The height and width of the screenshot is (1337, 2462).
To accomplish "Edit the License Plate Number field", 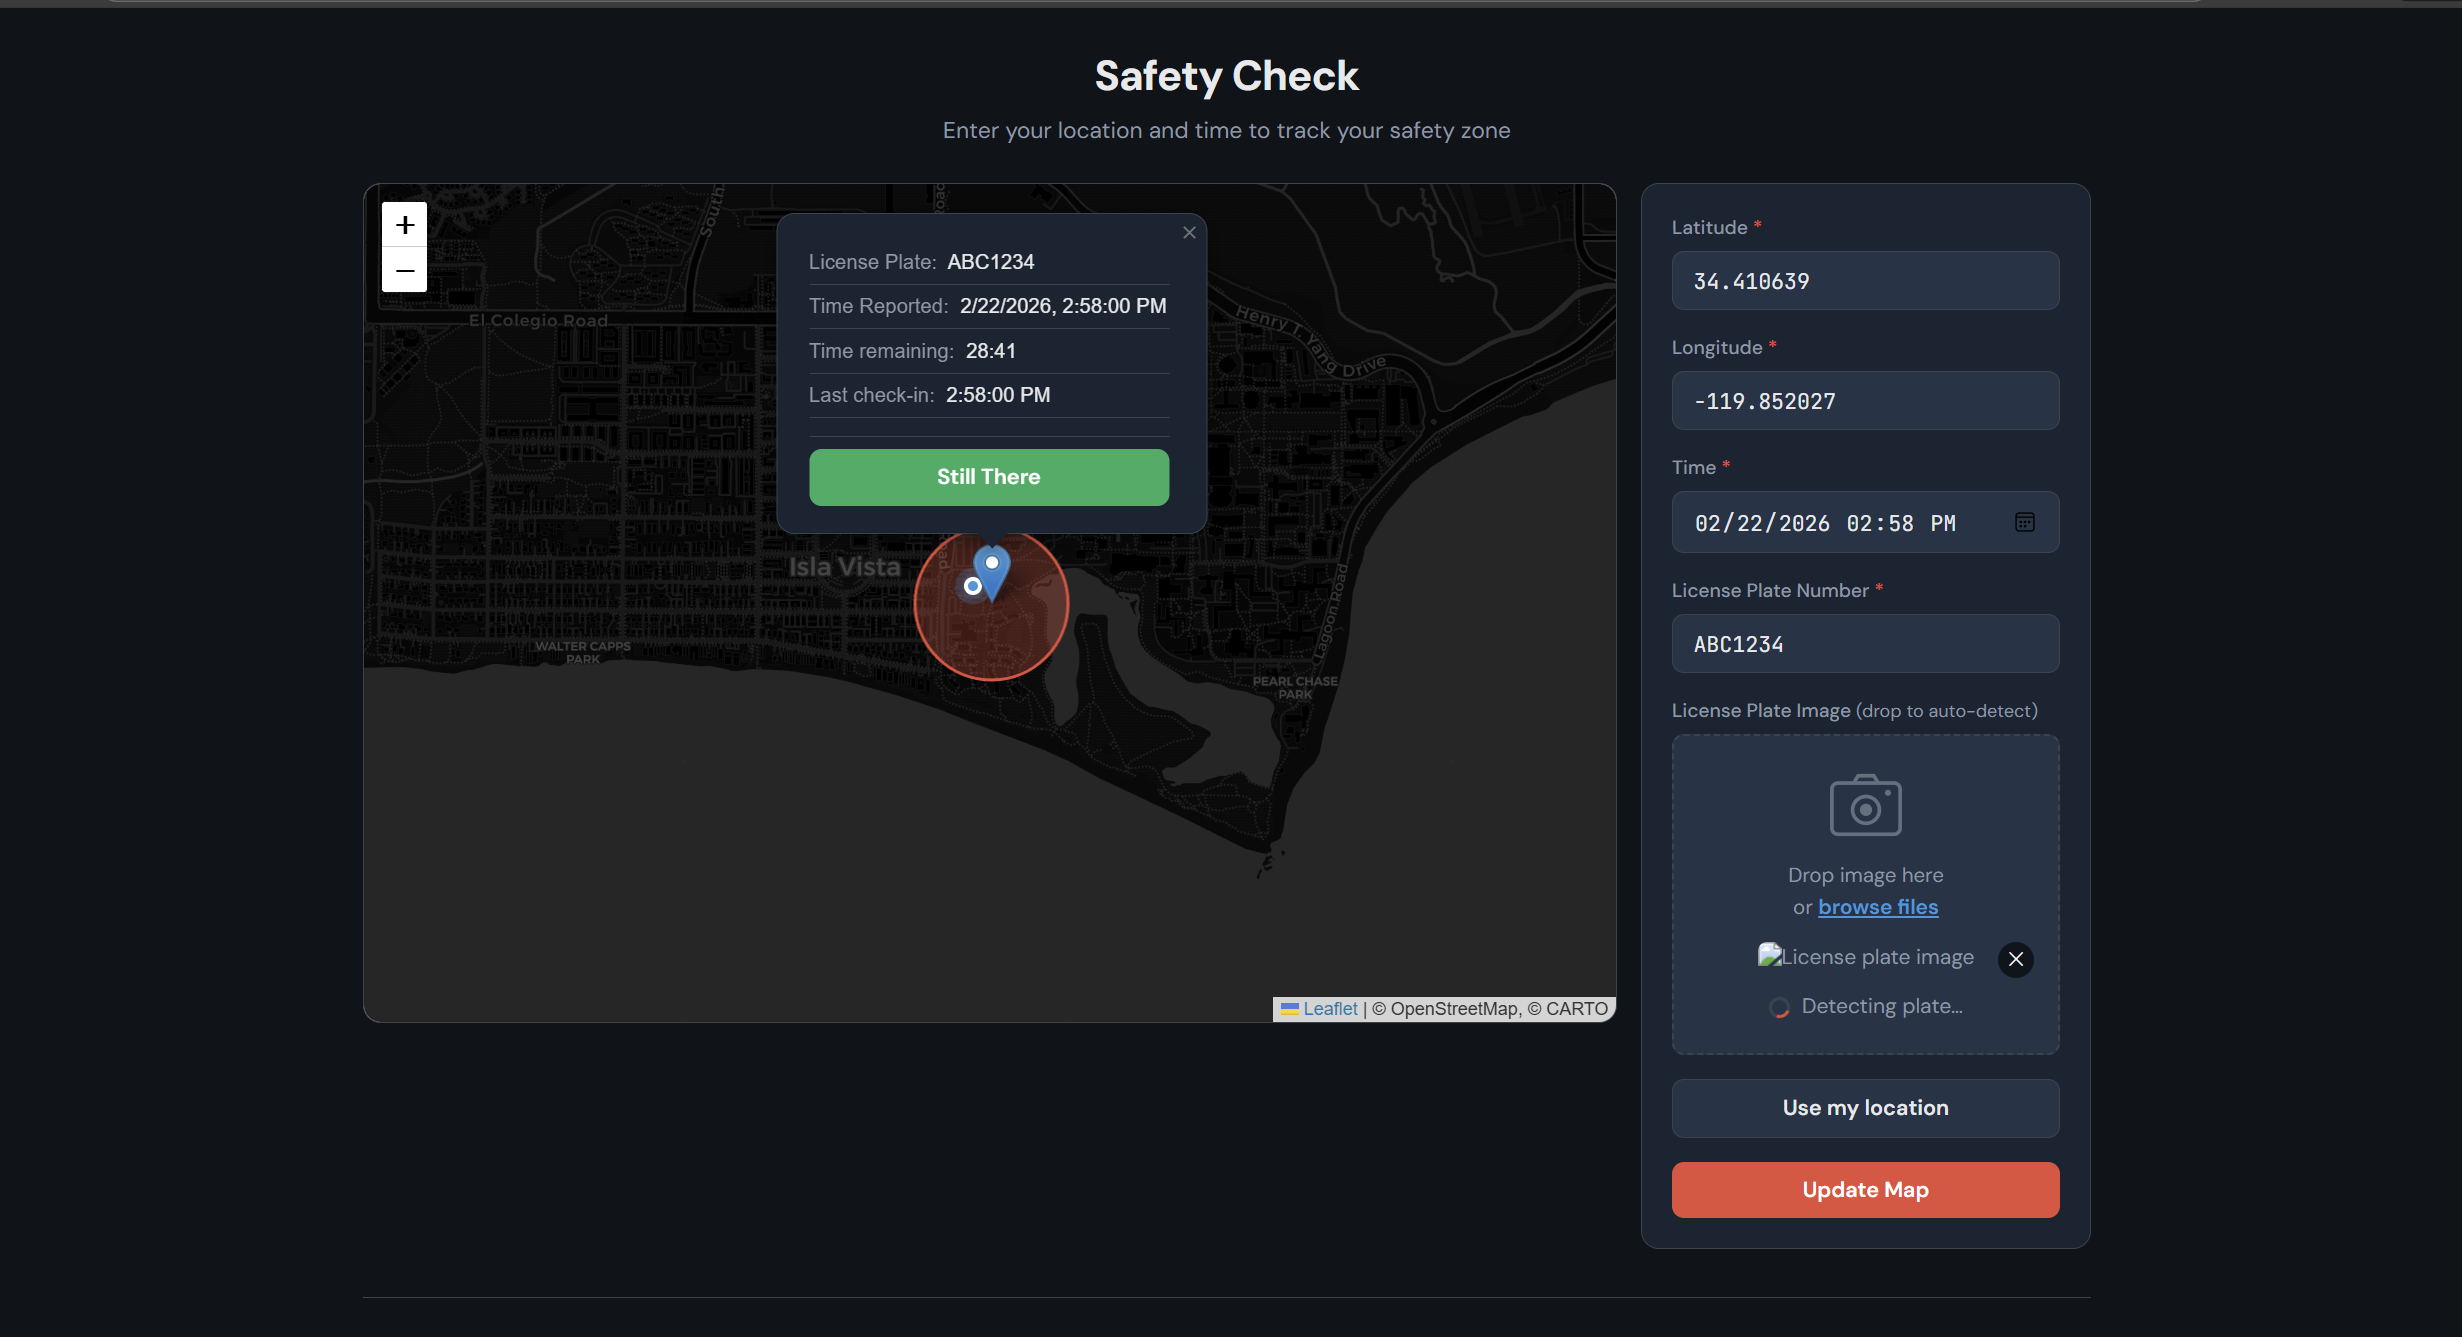I will pos(1865,644).
